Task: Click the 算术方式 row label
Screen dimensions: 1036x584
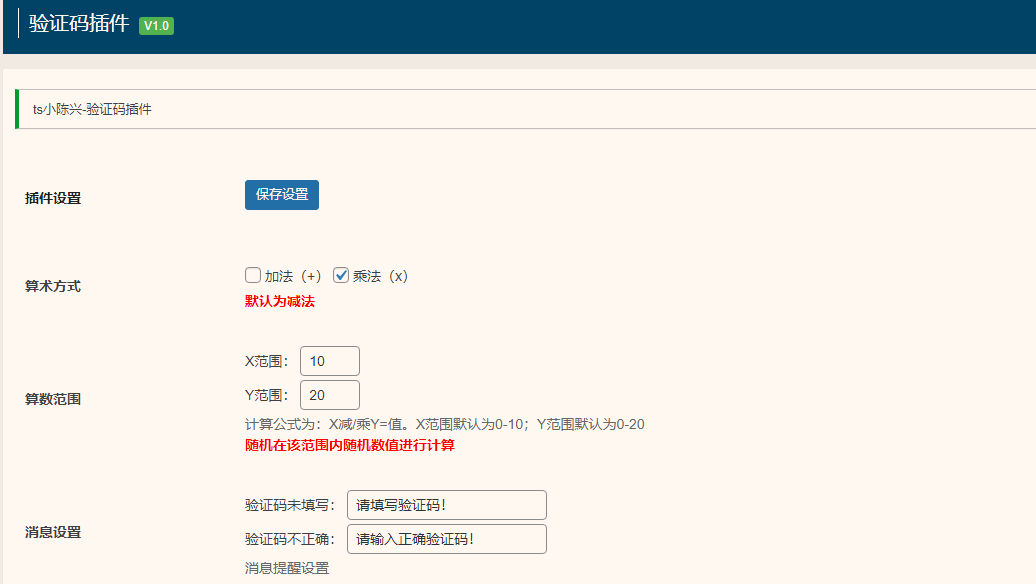Action: [53, 286]
